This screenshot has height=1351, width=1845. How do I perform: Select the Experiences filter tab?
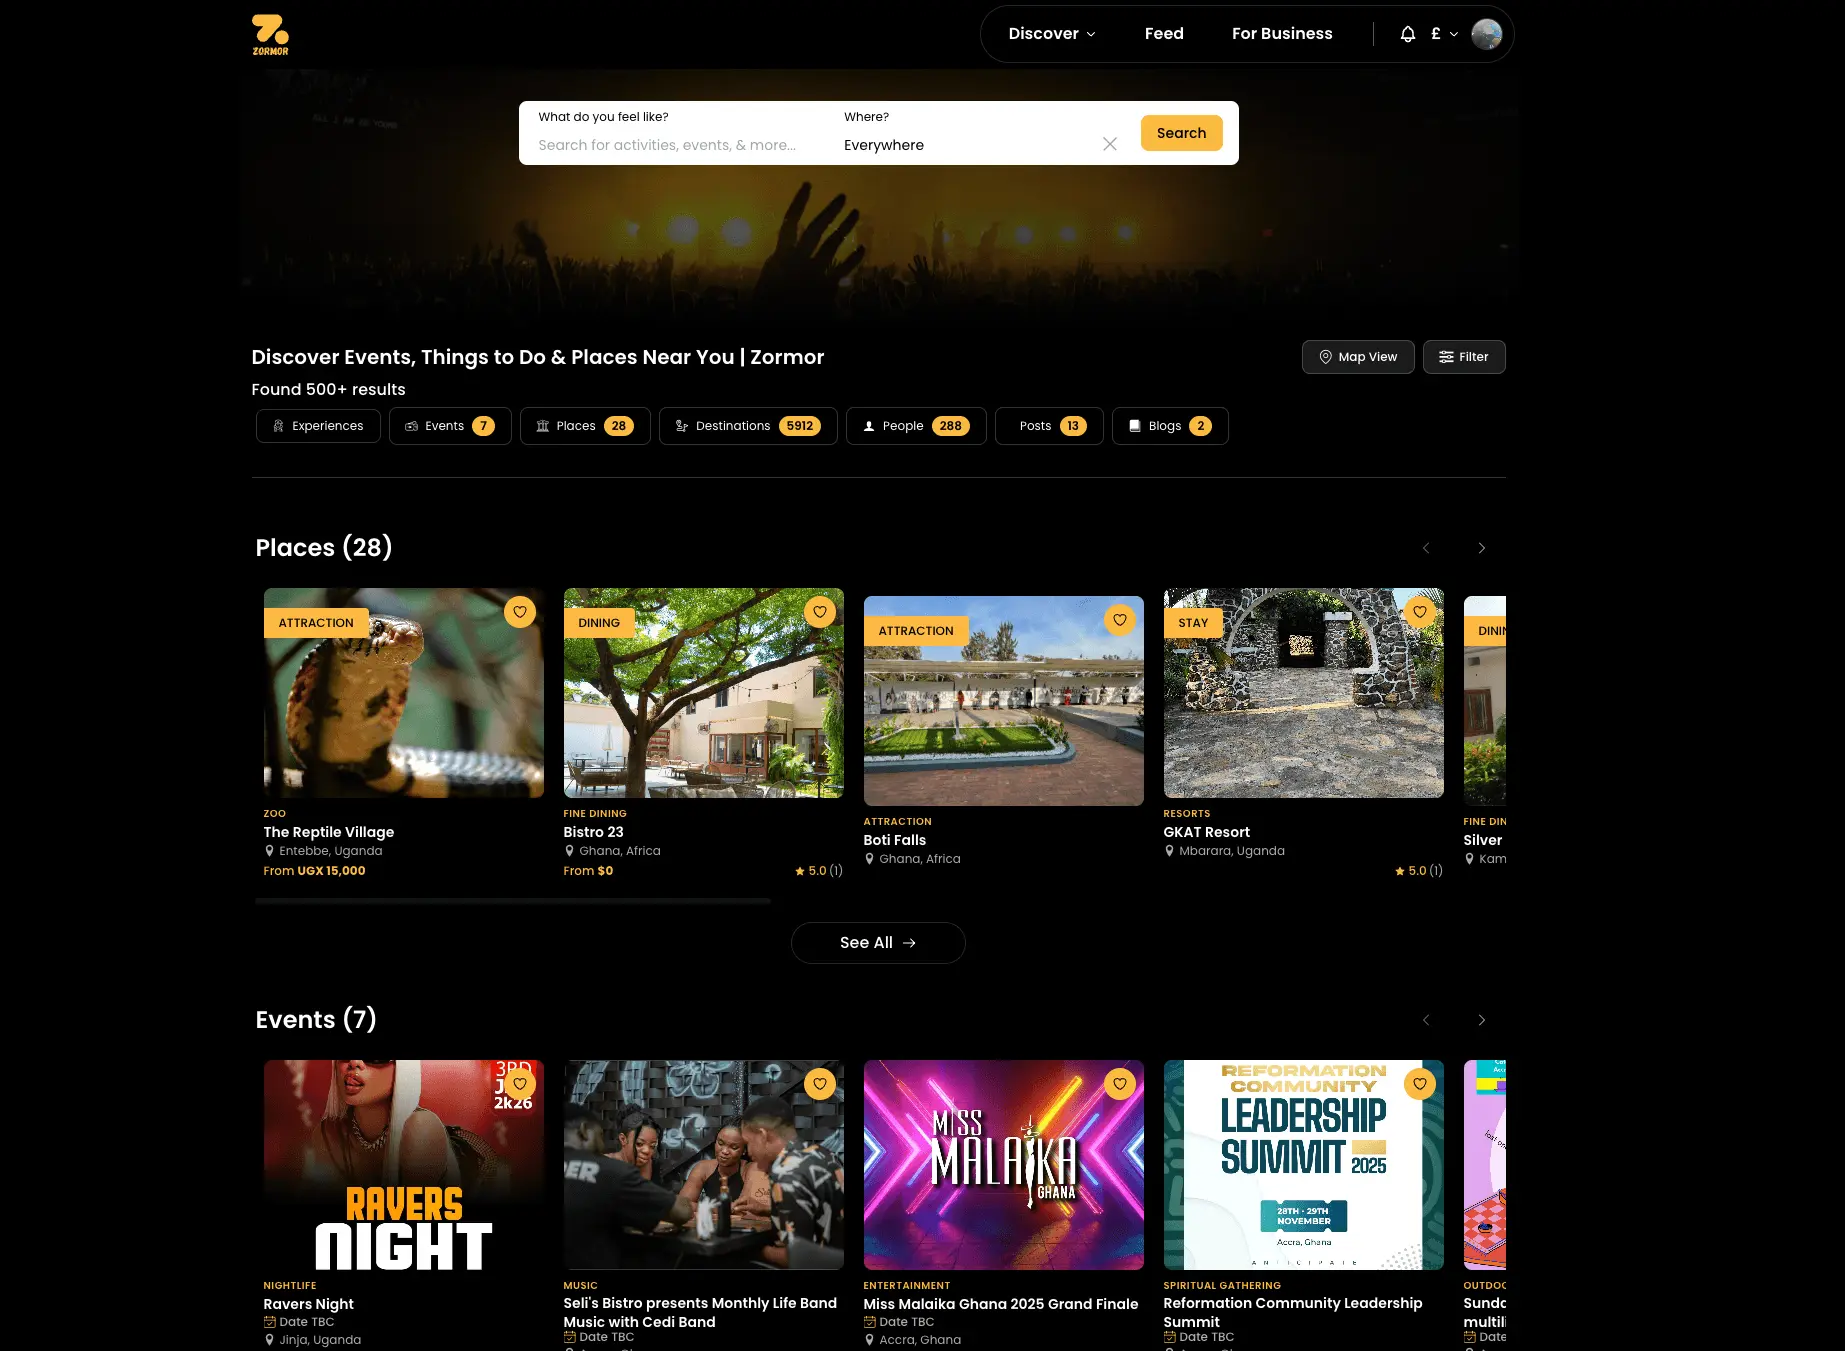318,426
